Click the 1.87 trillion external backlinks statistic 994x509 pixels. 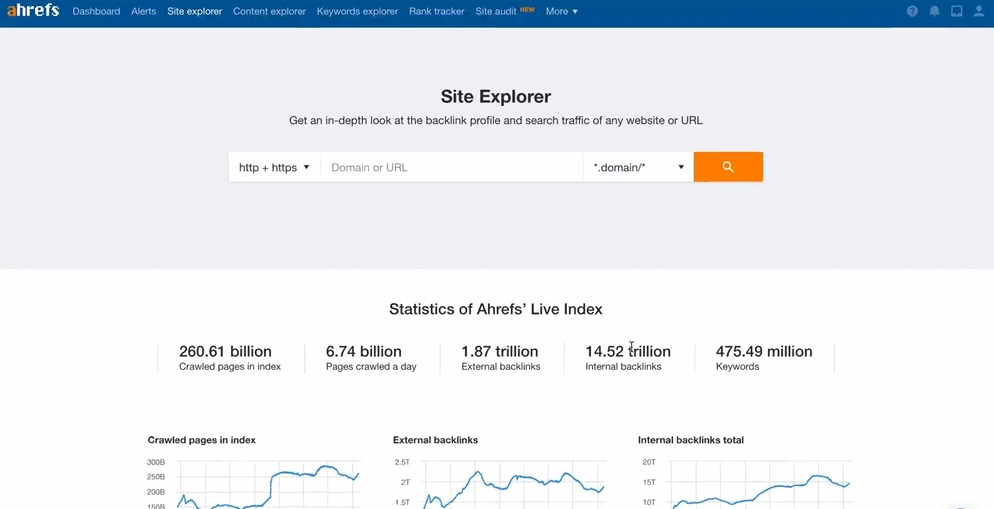click(x=501, y=358)
